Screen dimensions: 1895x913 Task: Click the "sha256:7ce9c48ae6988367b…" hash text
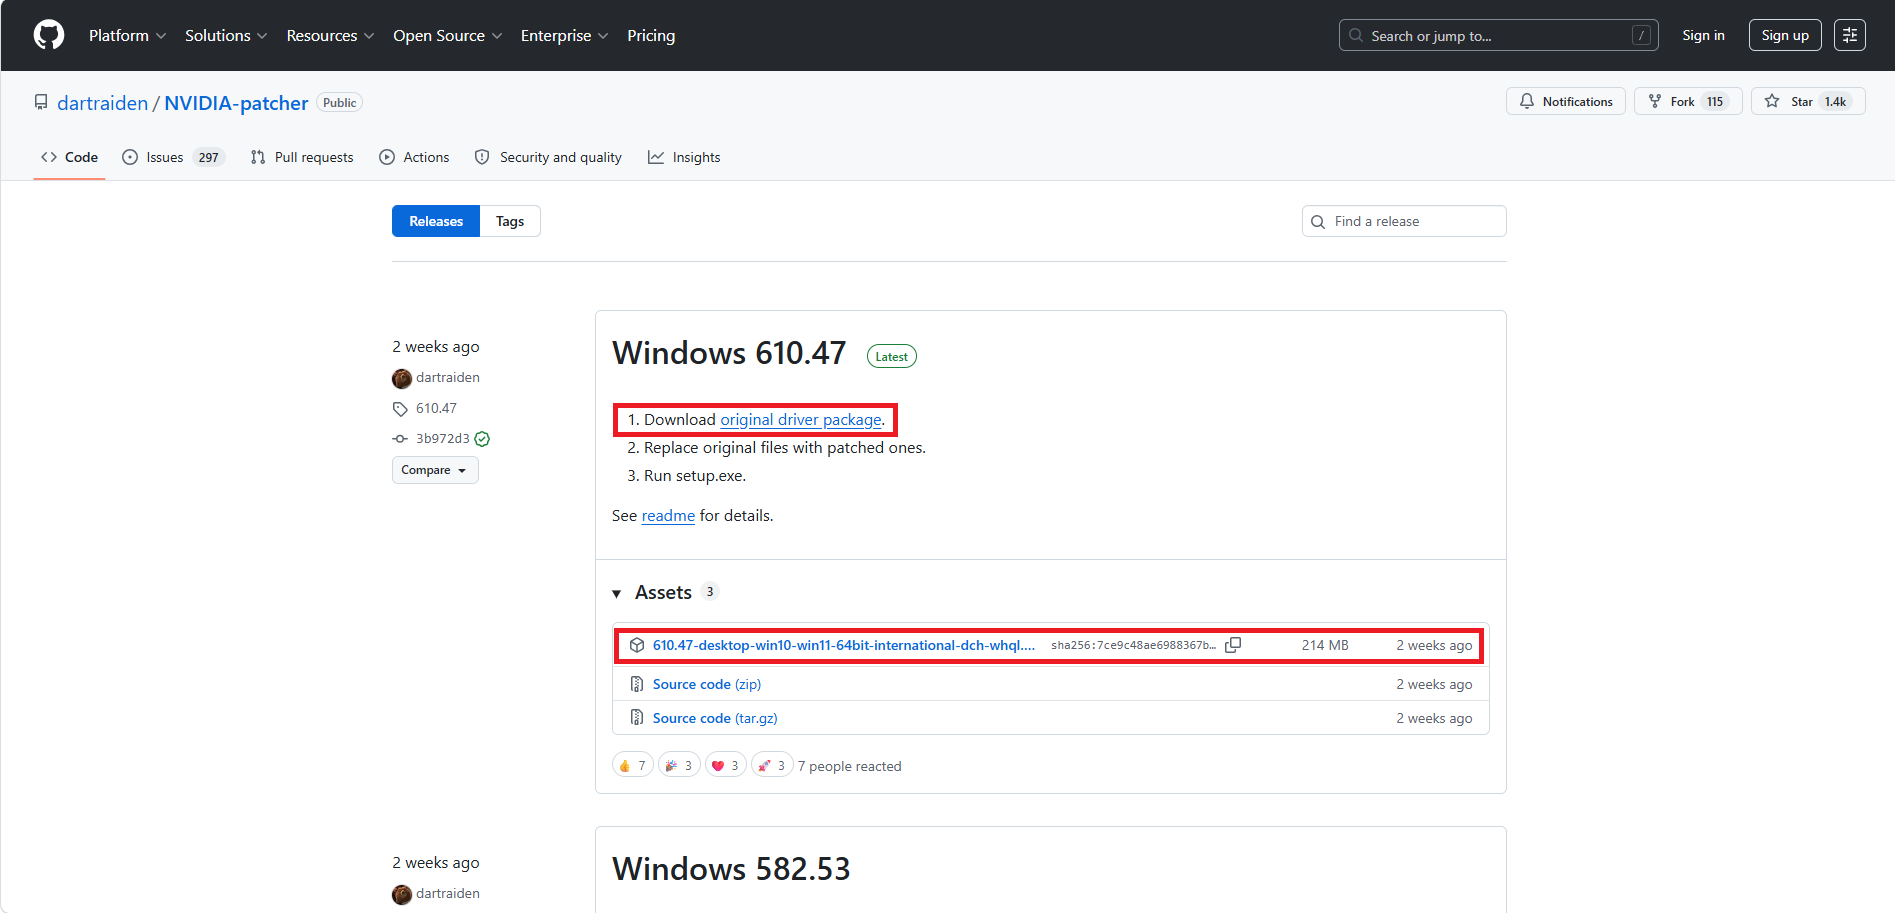[1133, 645]
